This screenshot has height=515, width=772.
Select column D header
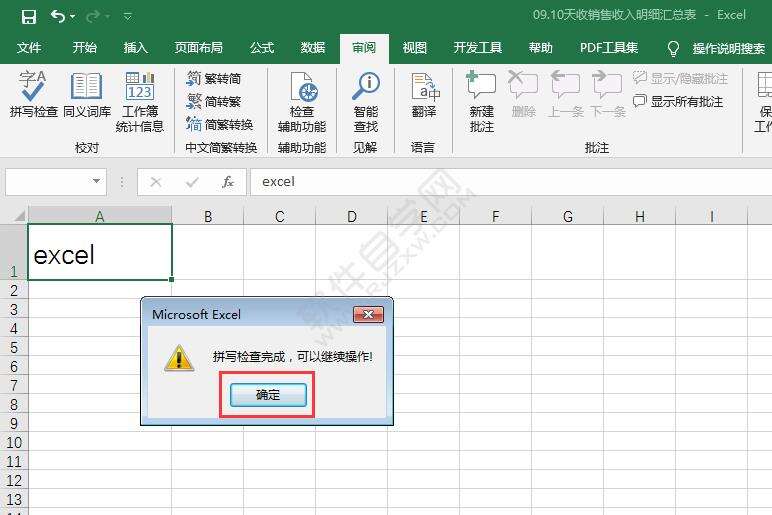click(352, 217)
